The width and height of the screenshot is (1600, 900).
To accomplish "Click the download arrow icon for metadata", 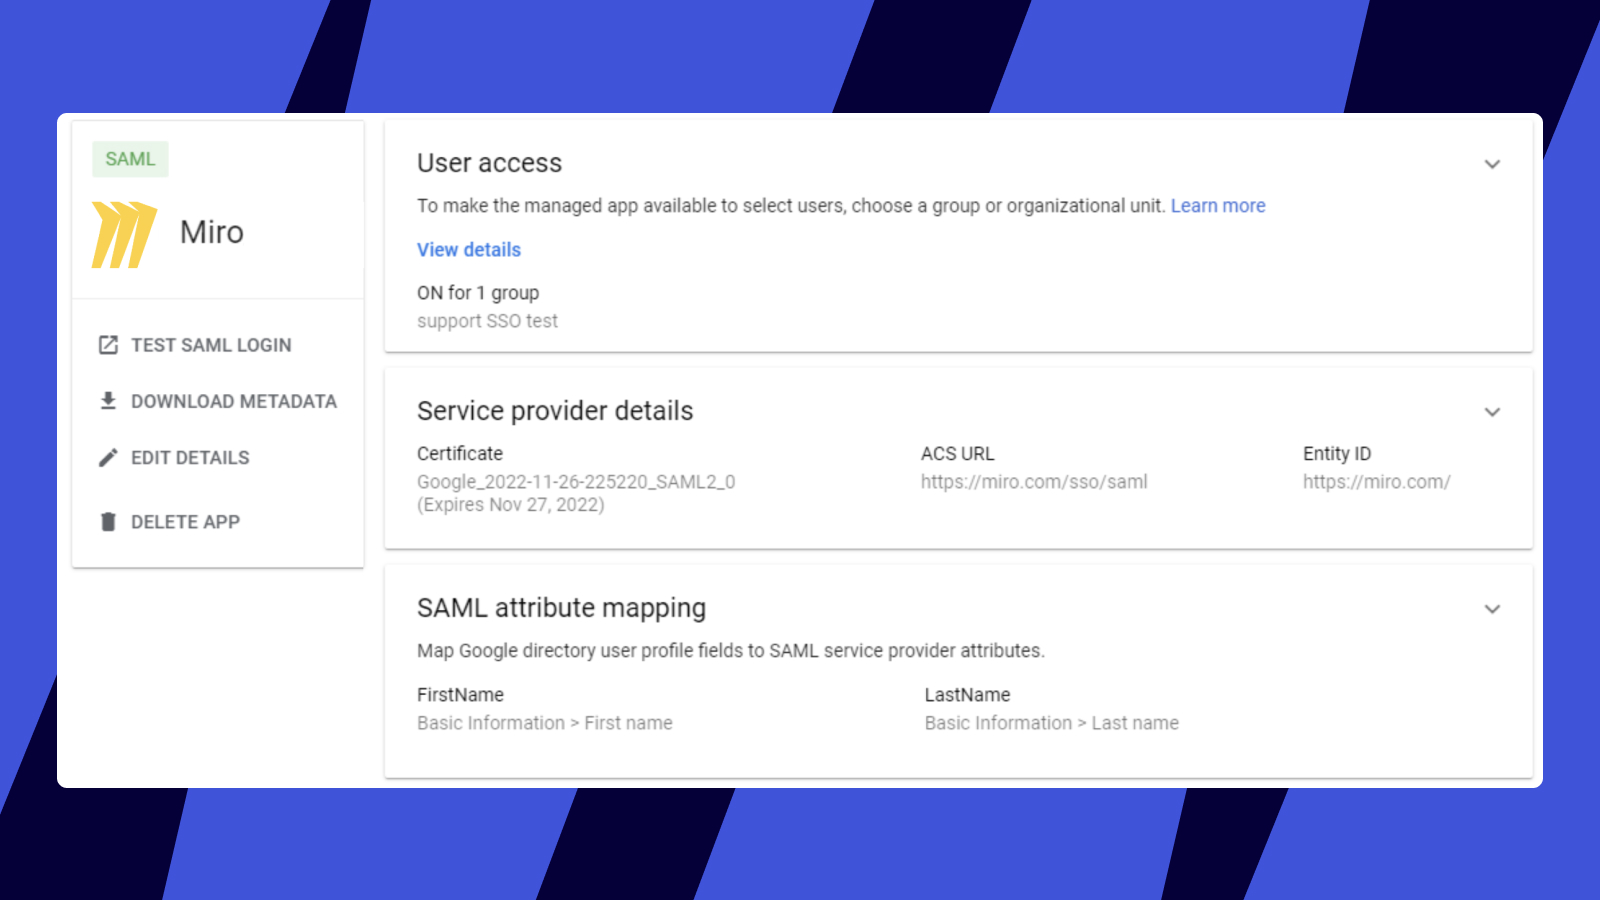I will tap(108, 401).
